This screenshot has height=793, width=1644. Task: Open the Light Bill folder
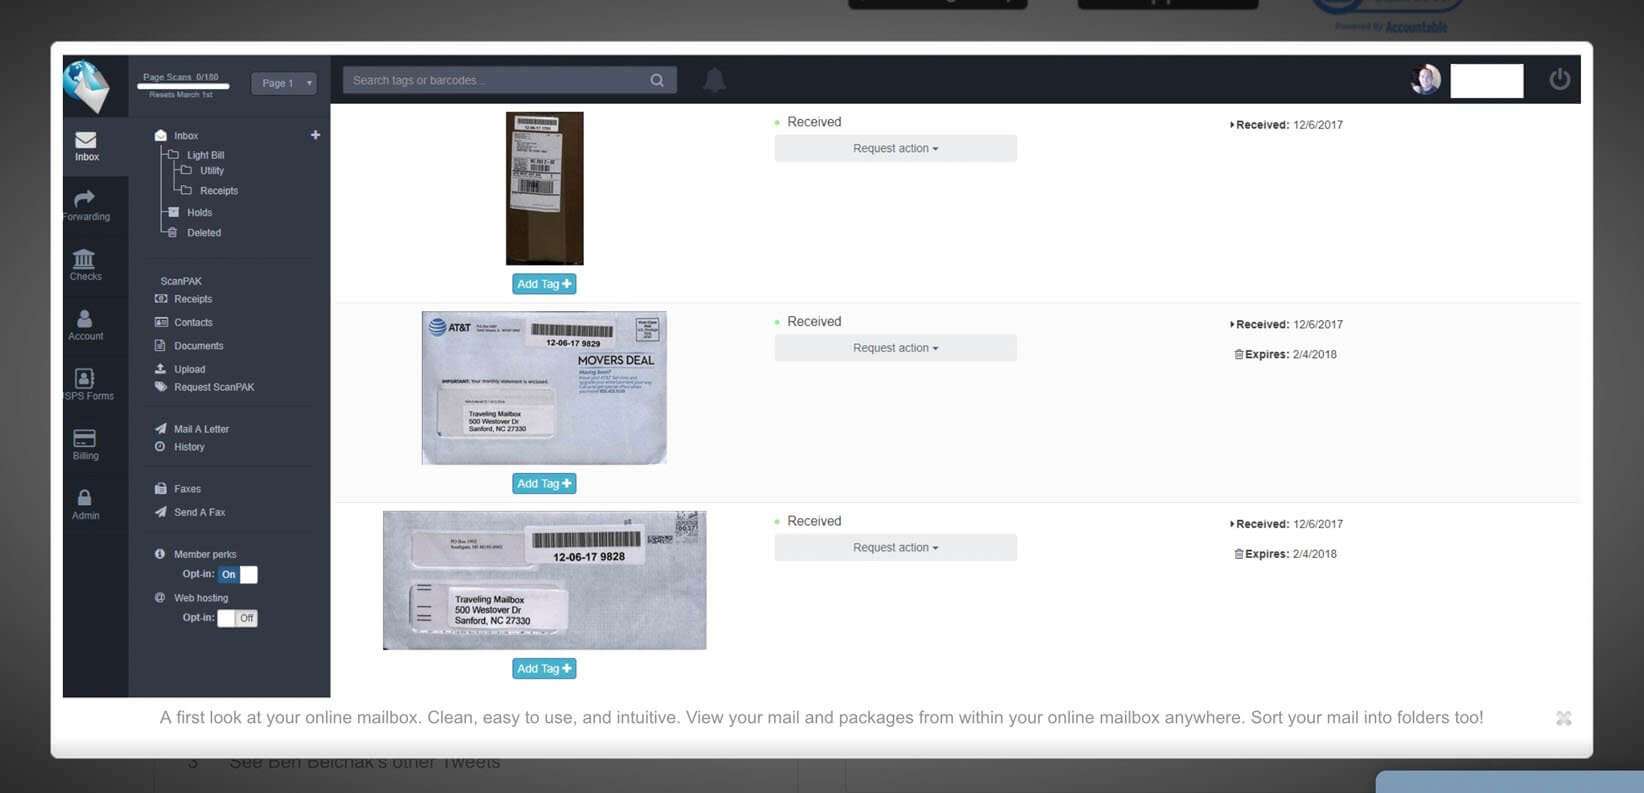pos(205,155)
